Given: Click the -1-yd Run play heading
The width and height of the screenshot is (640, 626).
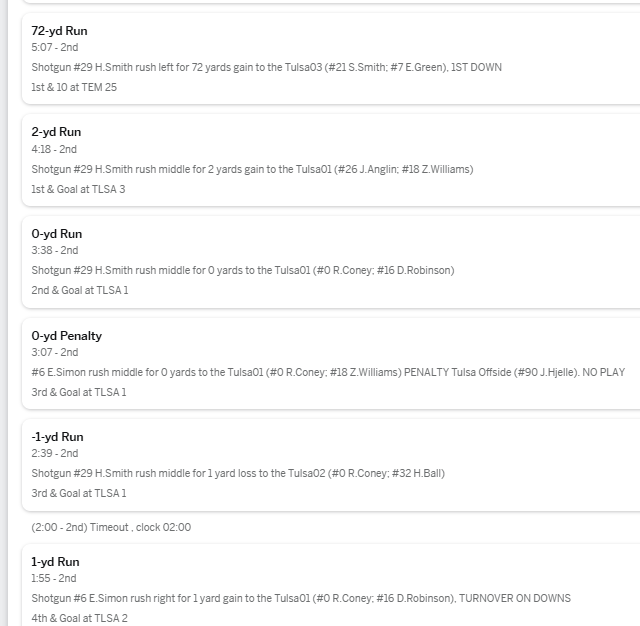Looking at the screenshot, I should (58, 437).
